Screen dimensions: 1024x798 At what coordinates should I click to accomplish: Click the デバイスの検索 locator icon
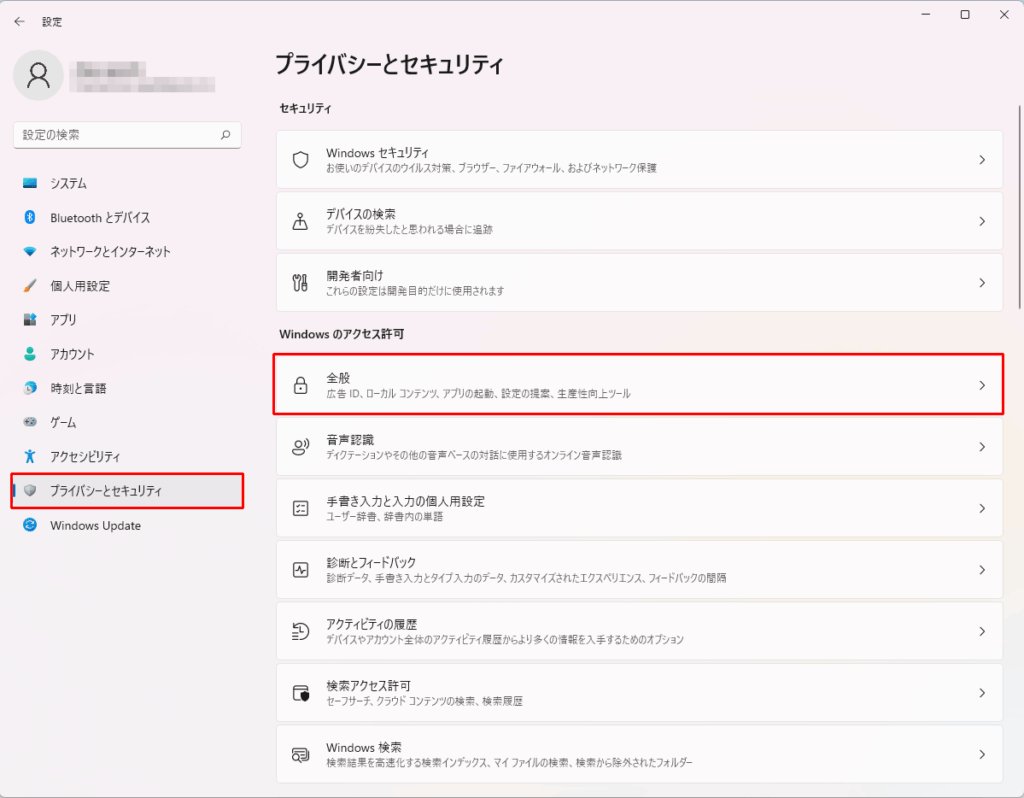coord(300,221)
